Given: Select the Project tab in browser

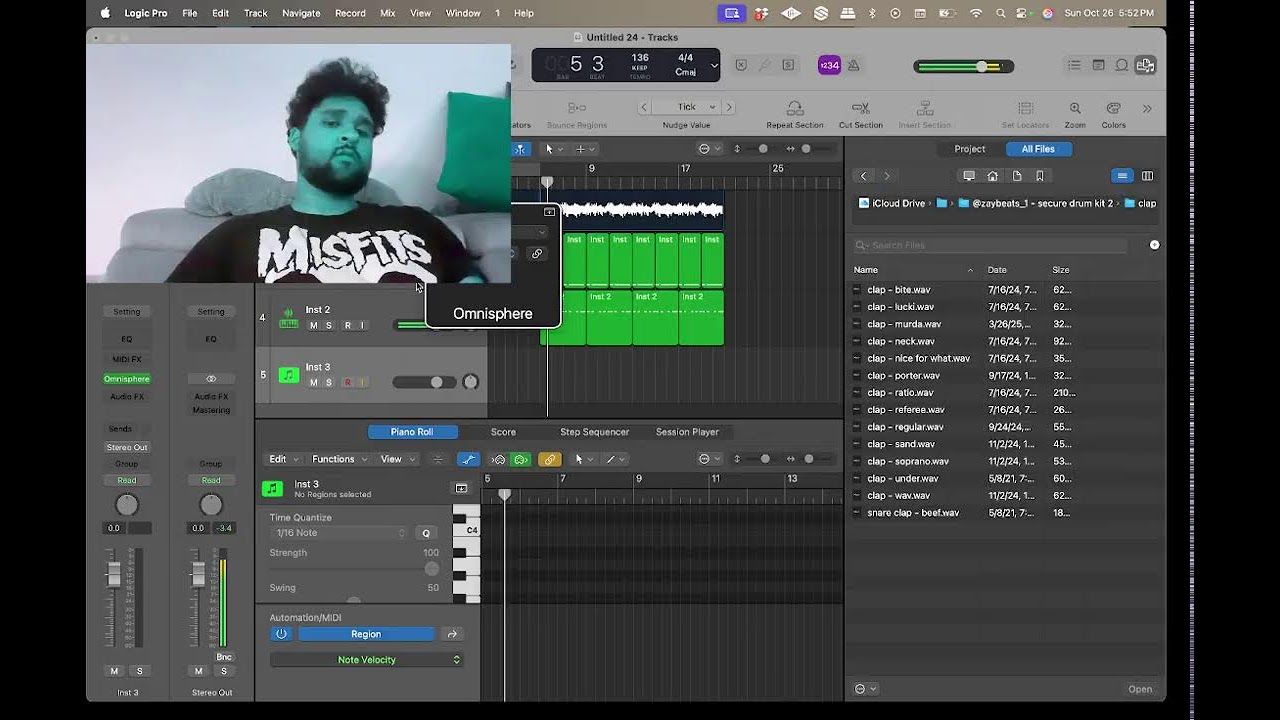Looking at the screenshot, I should coord(969,149).
